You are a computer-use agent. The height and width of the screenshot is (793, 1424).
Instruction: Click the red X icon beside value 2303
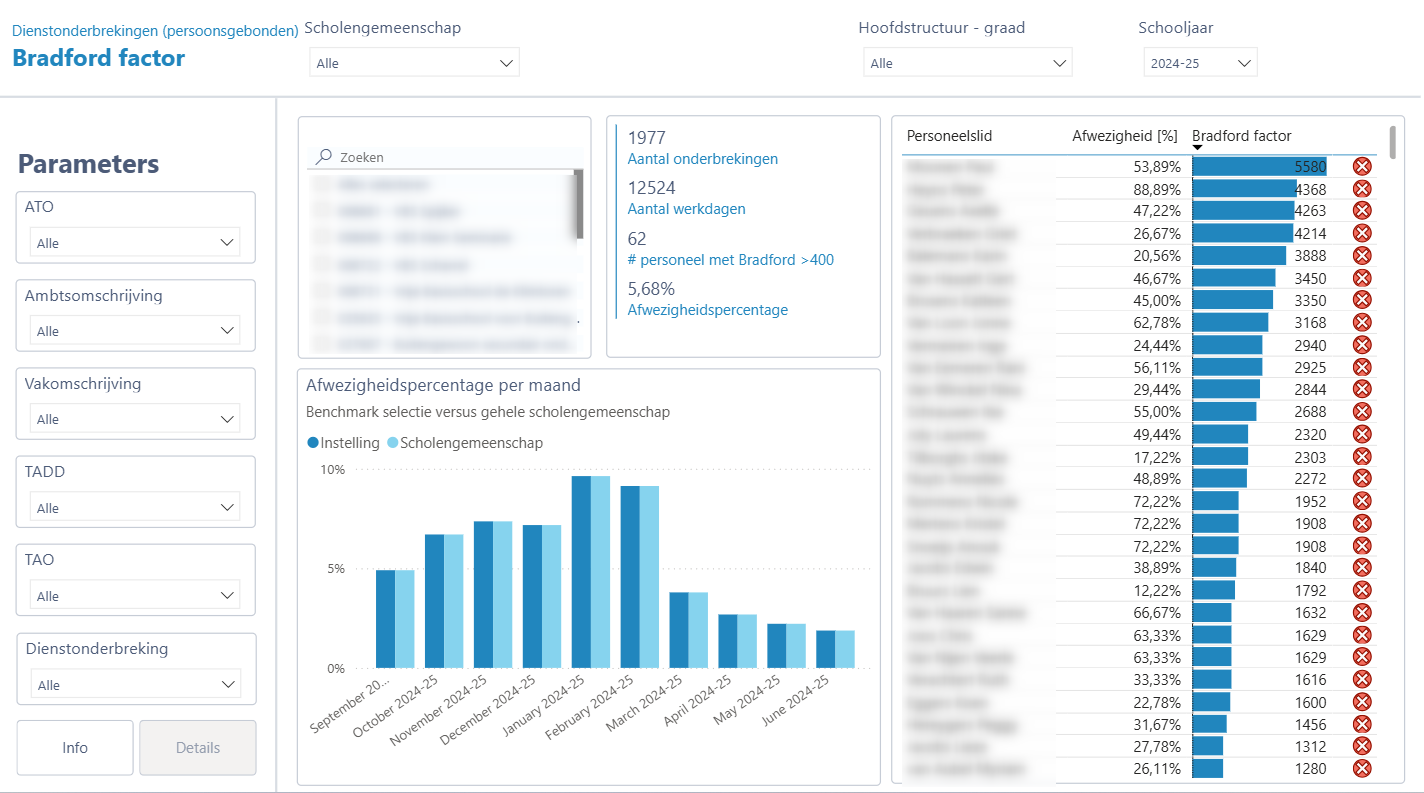(1361, 456)
